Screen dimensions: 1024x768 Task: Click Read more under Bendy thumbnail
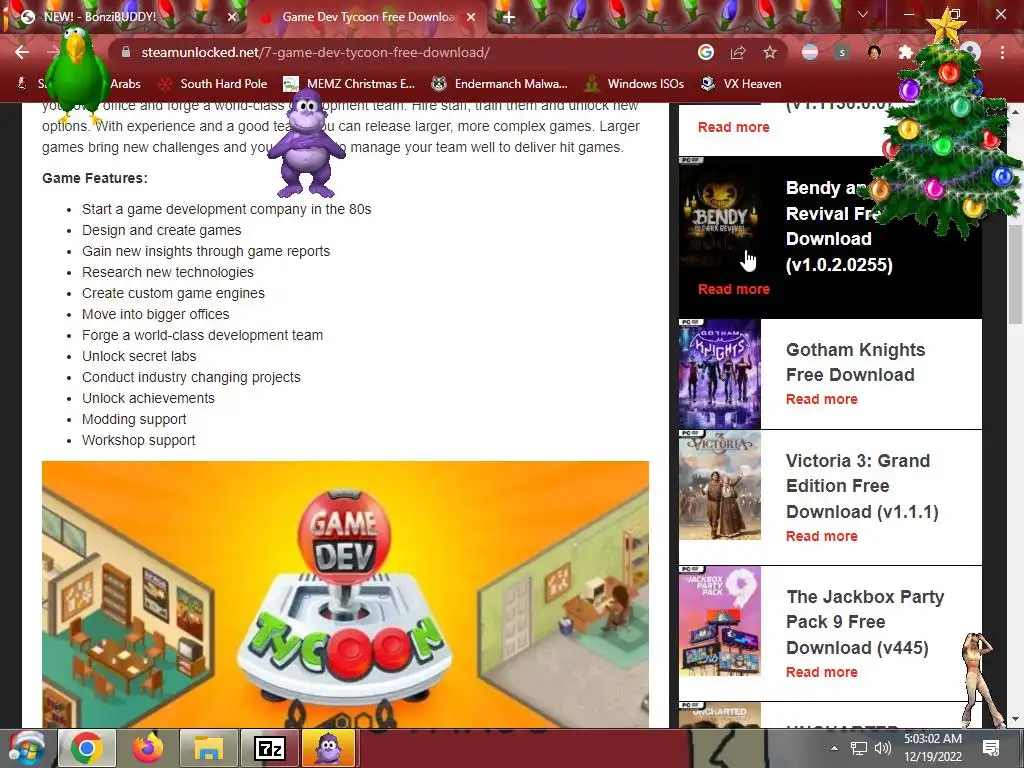click(x=733, y=289)
